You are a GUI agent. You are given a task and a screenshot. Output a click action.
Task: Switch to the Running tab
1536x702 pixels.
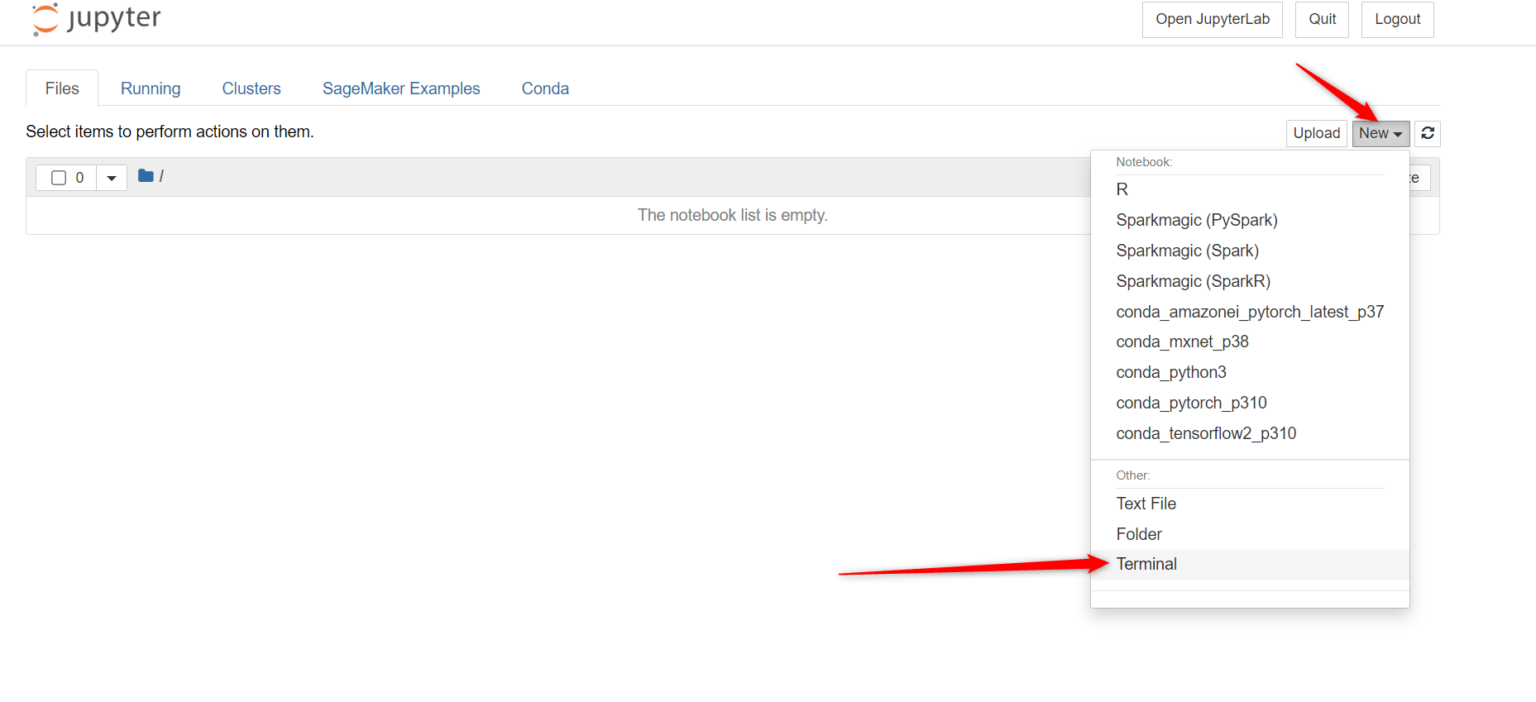150,88
